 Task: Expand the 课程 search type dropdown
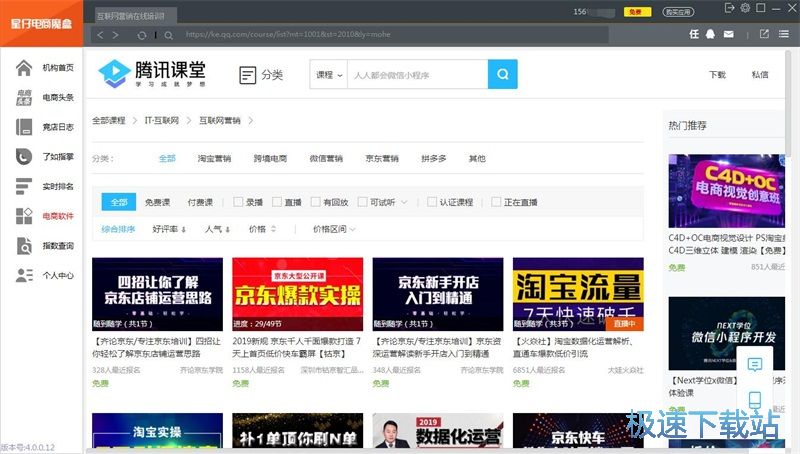click(x=329, y=74)
